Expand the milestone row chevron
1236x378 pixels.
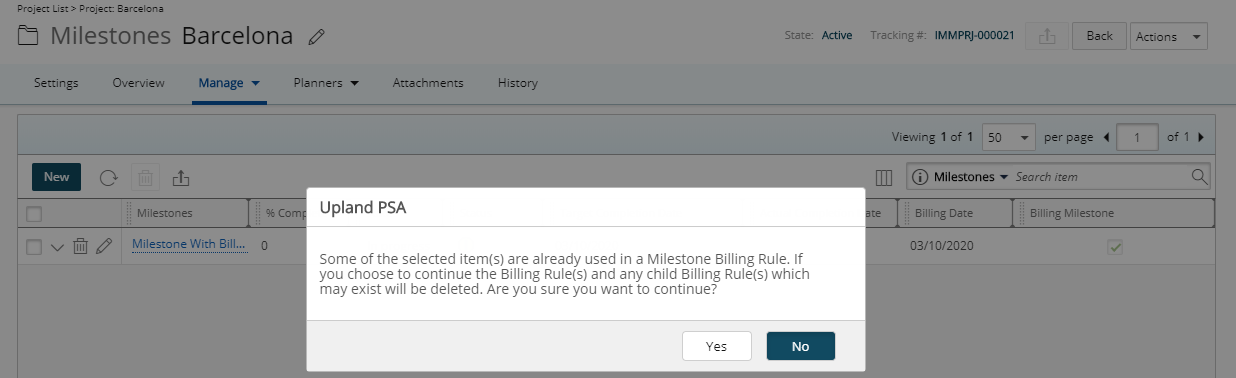[x=57, y=247]
